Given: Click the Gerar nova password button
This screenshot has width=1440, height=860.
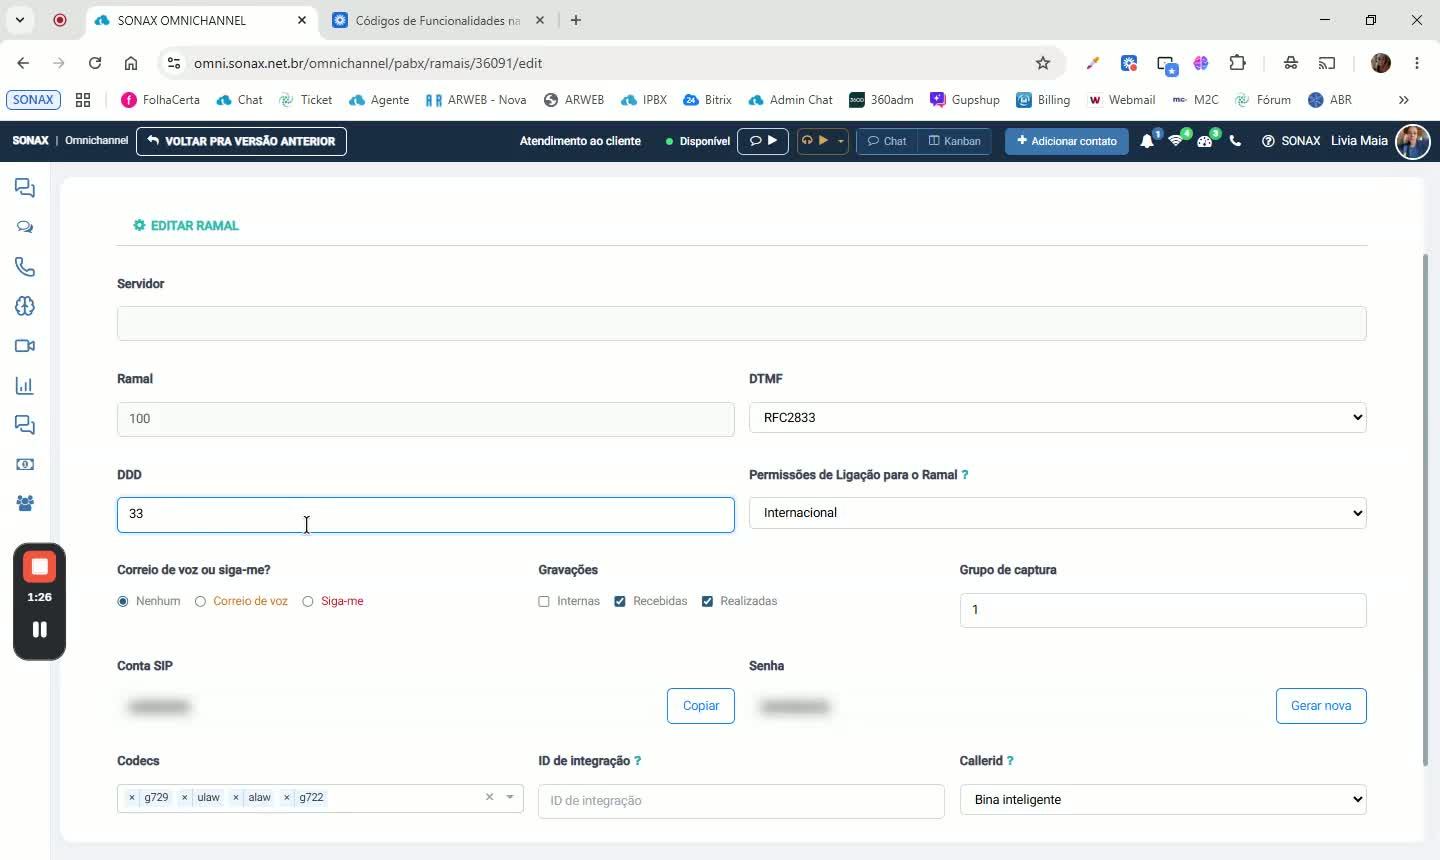Looking at the screenshot, I should (1321, 706).
